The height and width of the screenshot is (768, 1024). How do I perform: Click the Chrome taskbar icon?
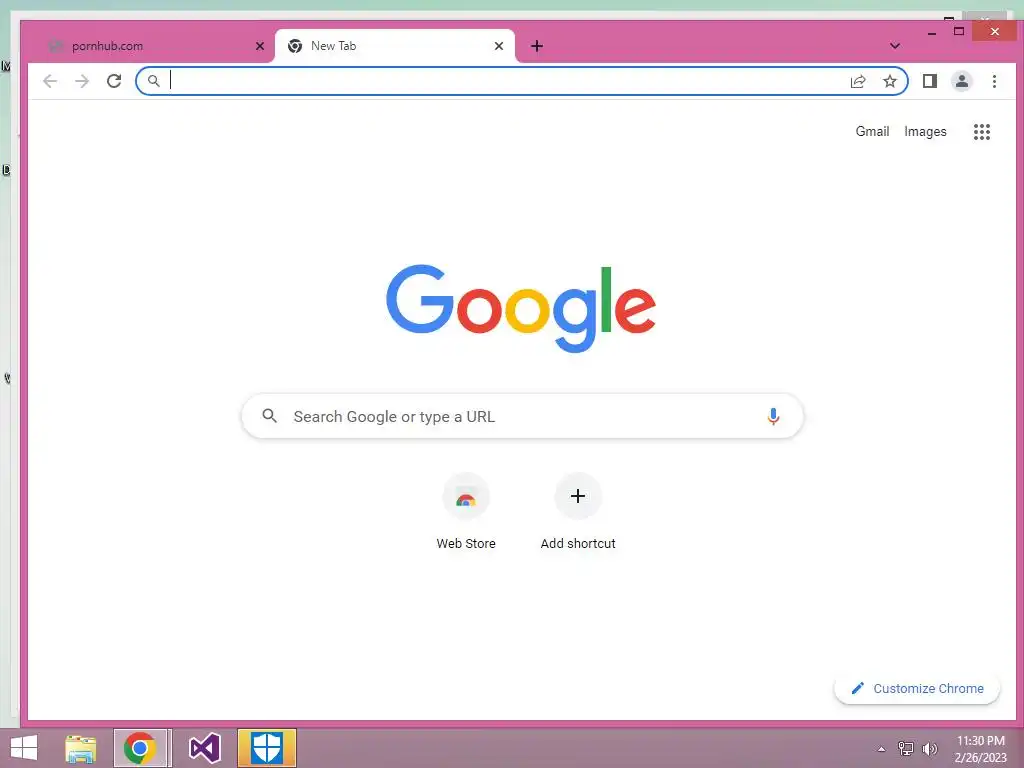click(142, 748)
